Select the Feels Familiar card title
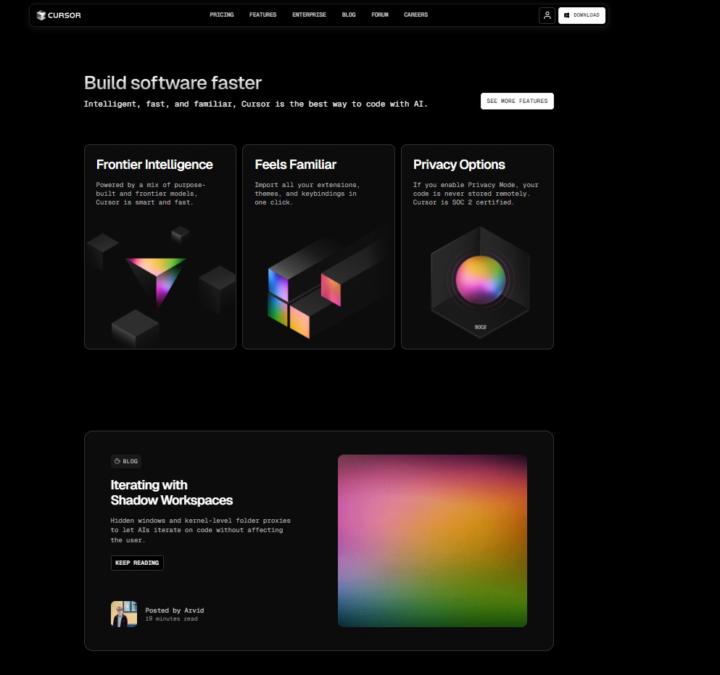This screenshot has height=675, width=720. pyautogui.click(x=295, y=165)
